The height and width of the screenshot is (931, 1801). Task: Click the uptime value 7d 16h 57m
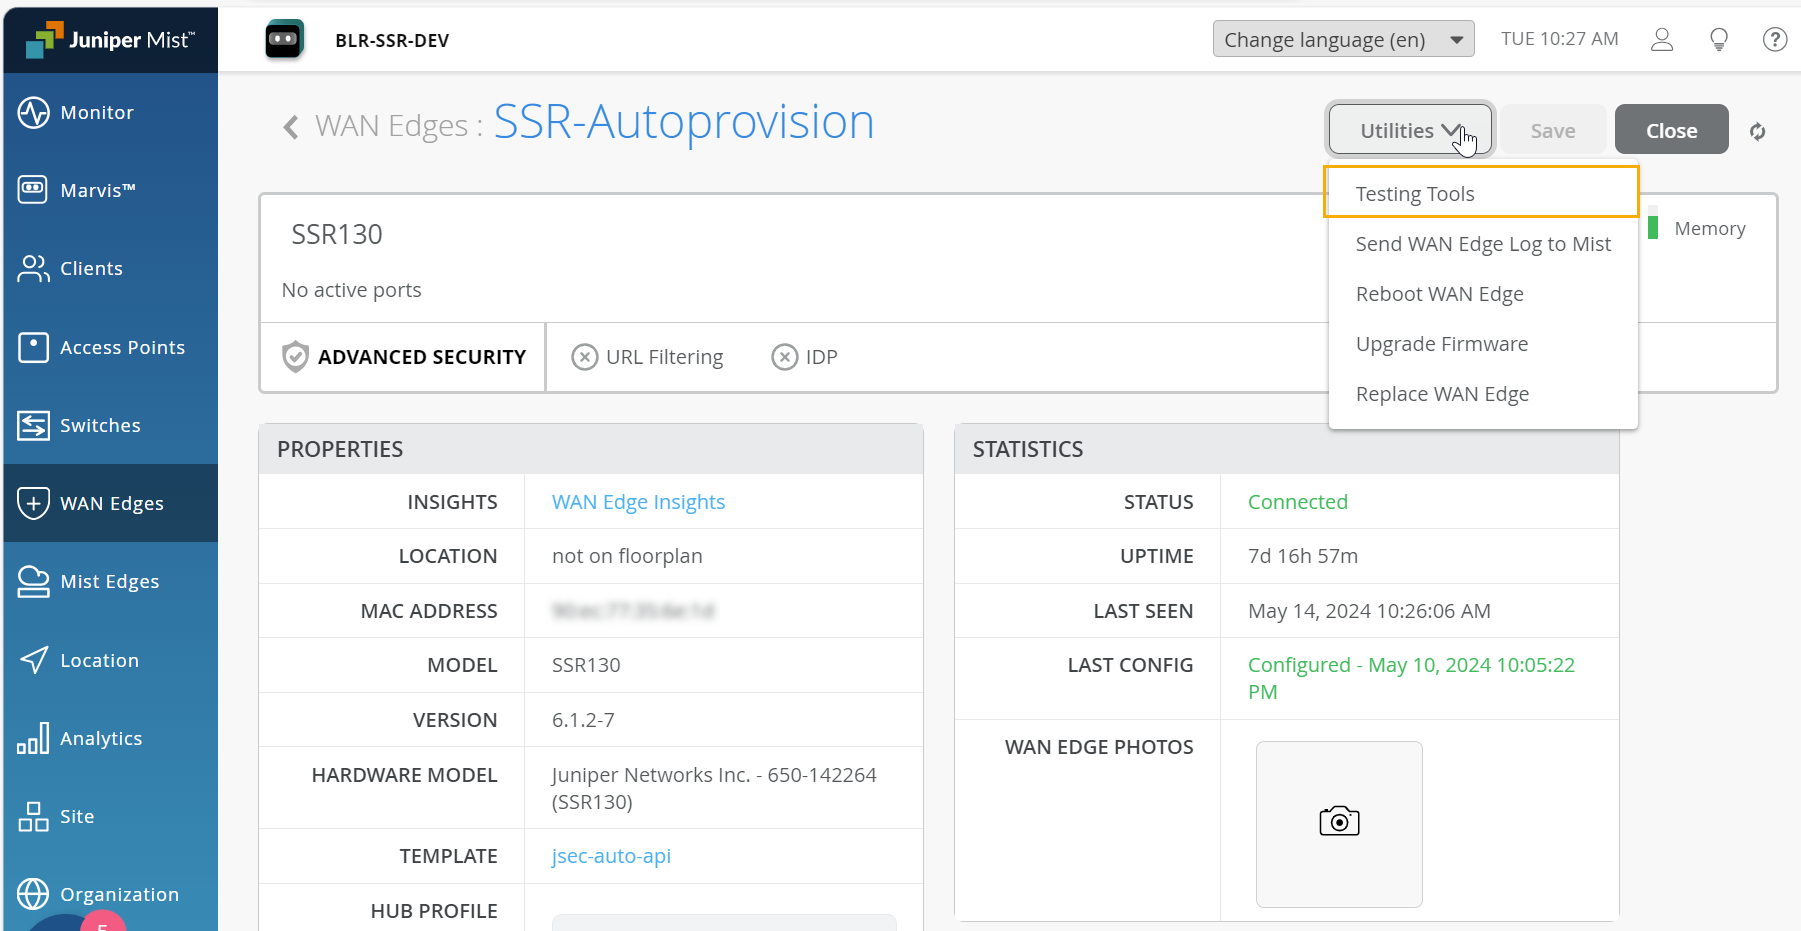(1303, 556)
